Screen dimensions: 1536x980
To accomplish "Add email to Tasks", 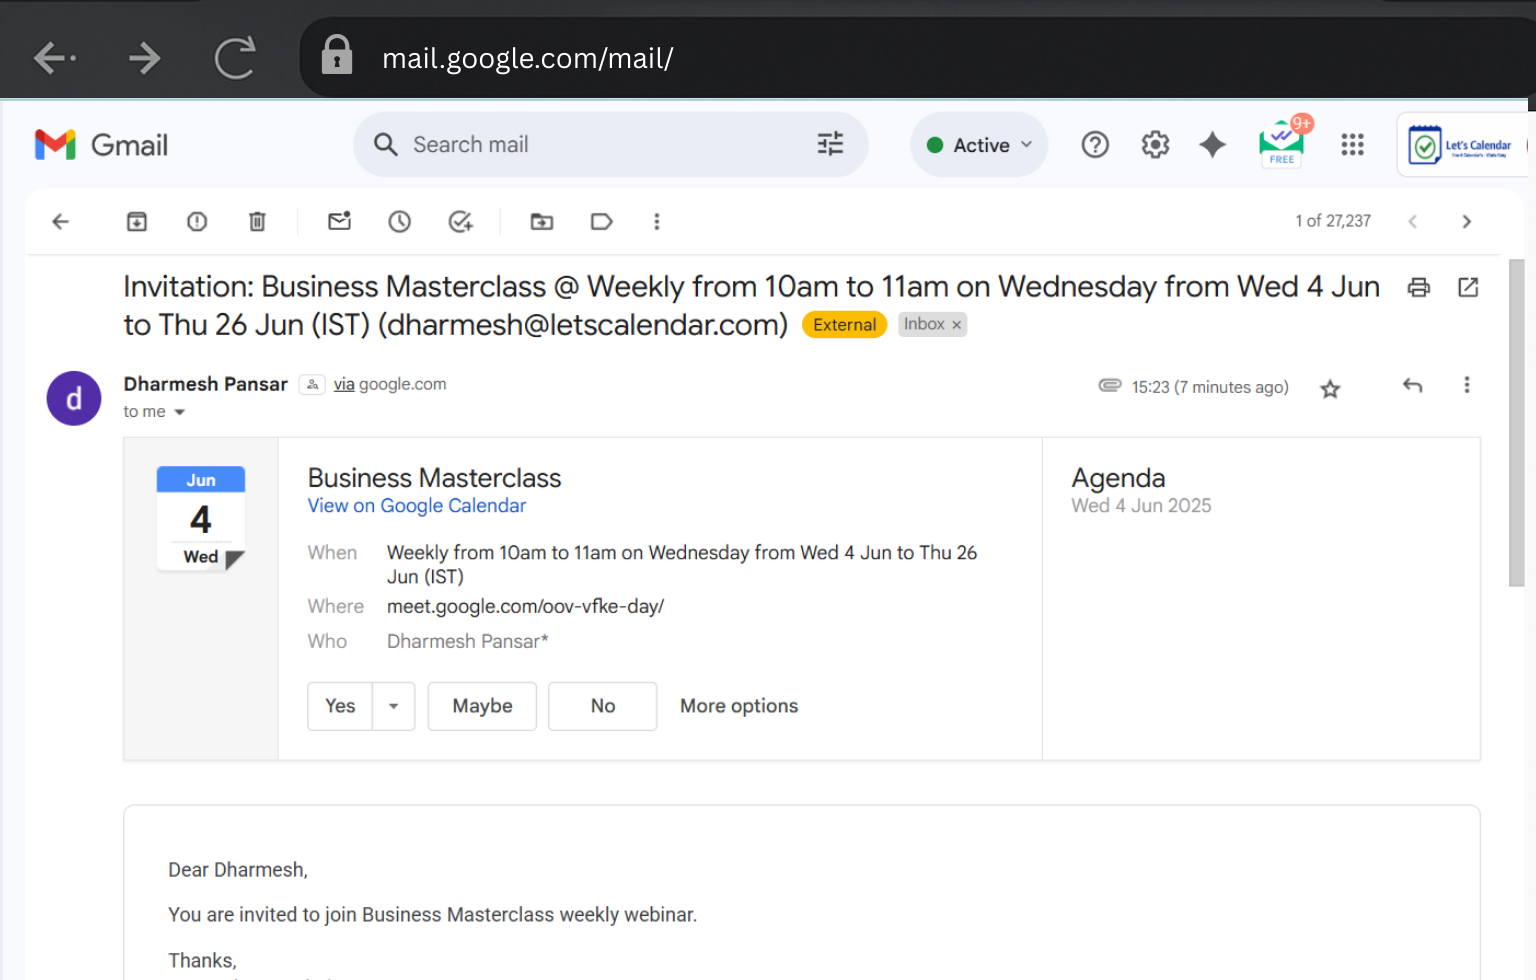I will click(460, 222).
